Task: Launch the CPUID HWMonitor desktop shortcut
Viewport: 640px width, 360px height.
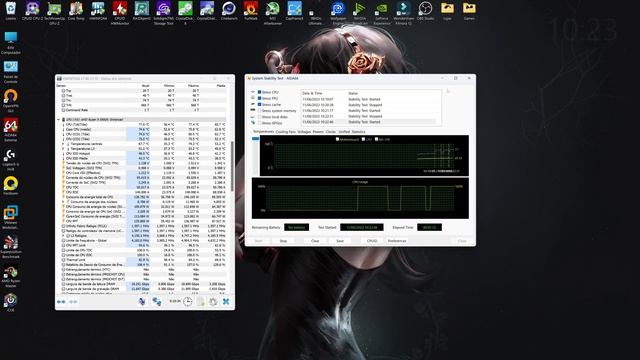Action: point(120,12)
